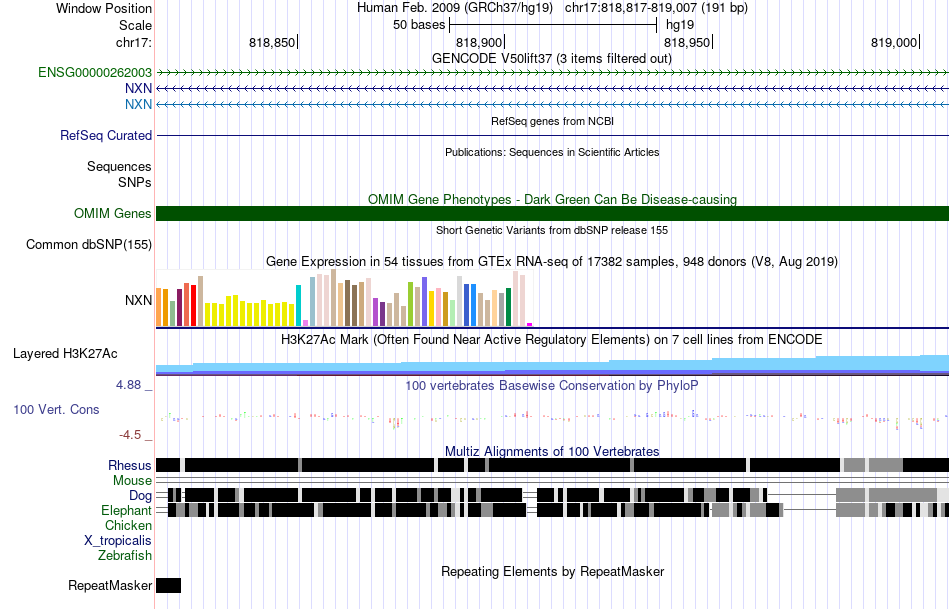950x609 pixels.
Task: Click the Chicken alignment label
Action: (128, 525)
